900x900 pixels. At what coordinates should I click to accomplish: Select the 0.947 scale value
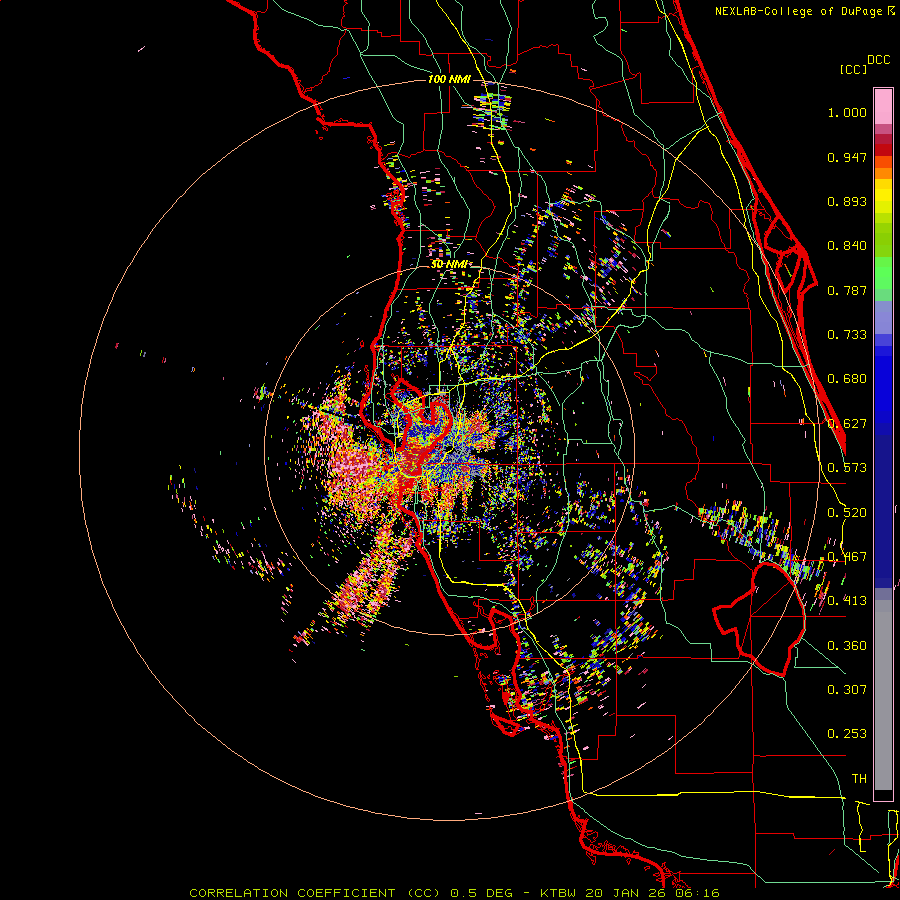(x=847, y=157)
